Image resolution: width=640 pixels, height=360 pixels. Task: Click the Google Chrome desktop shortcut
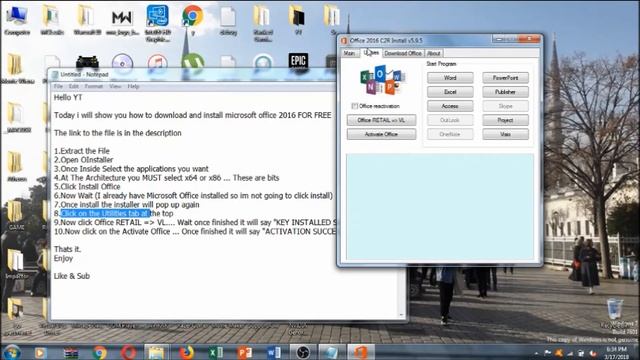pos(192,20)
